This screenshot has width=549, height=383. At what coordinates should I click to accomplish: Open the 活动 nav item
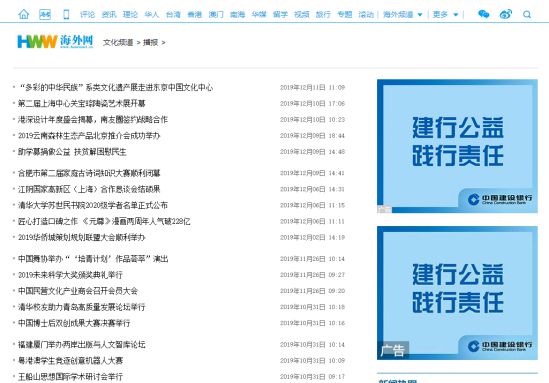point(366,15)
